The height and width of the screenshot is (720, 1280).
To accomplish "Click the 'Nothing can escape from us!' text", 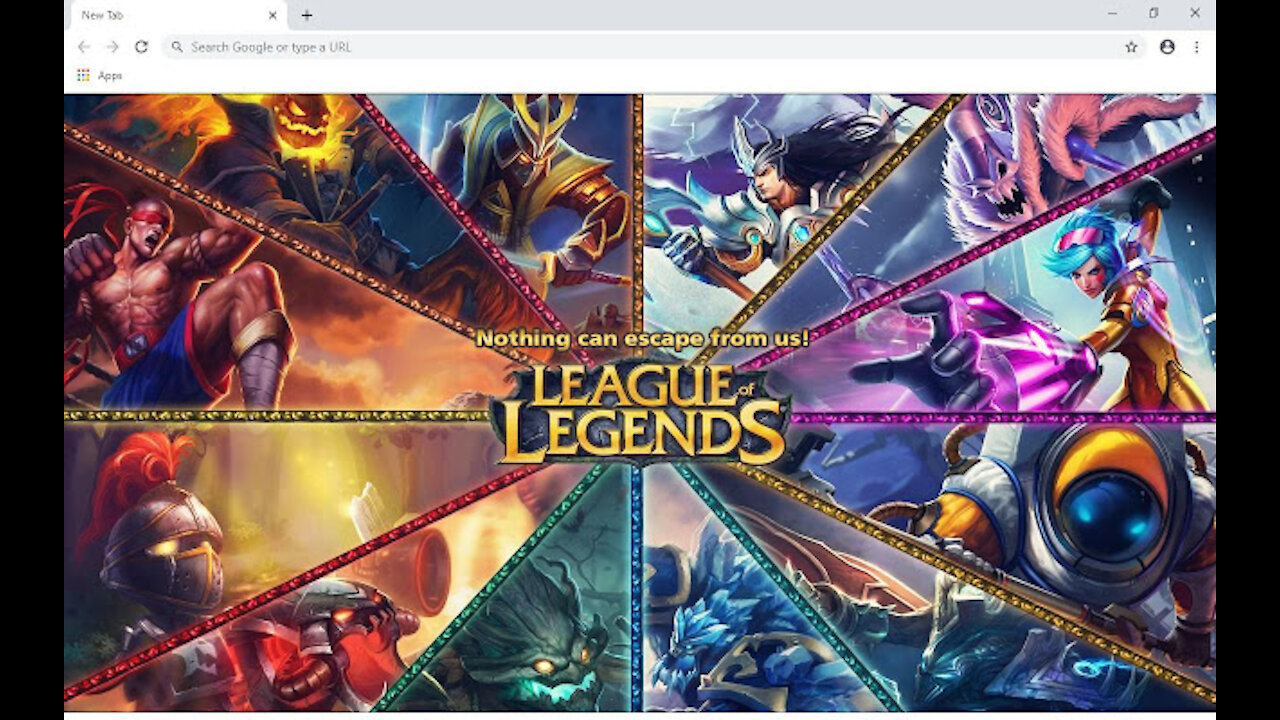I will [x=642, y=338].
